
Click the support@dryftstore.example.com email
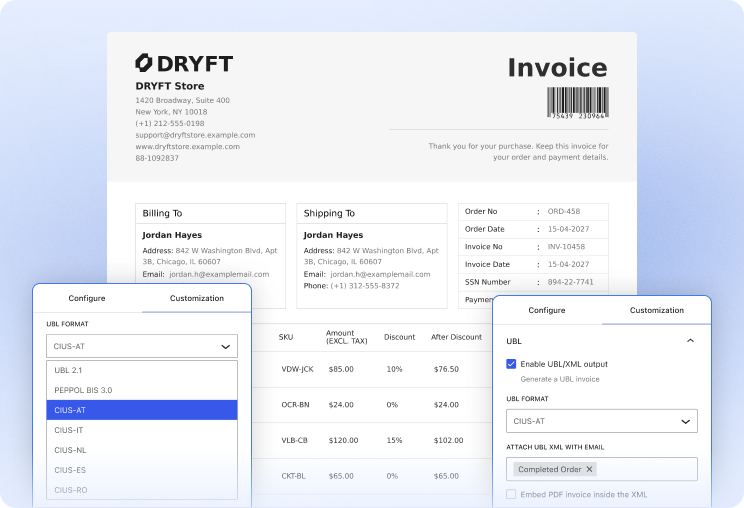[195, 135]
